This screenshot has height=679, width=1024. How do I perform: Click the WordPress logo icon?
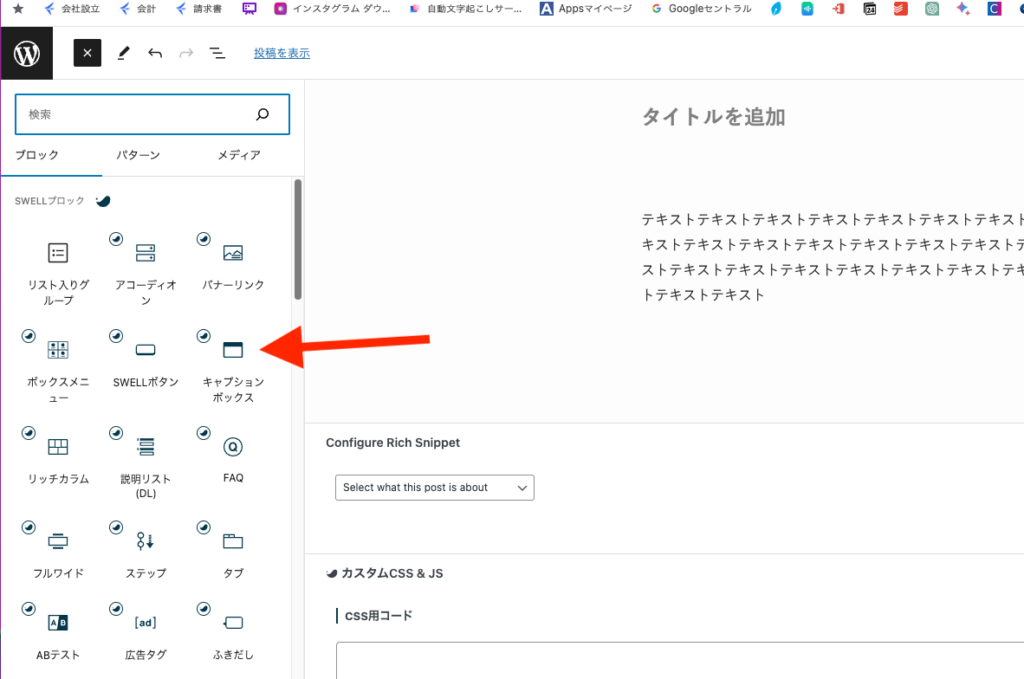click(26, 53)
